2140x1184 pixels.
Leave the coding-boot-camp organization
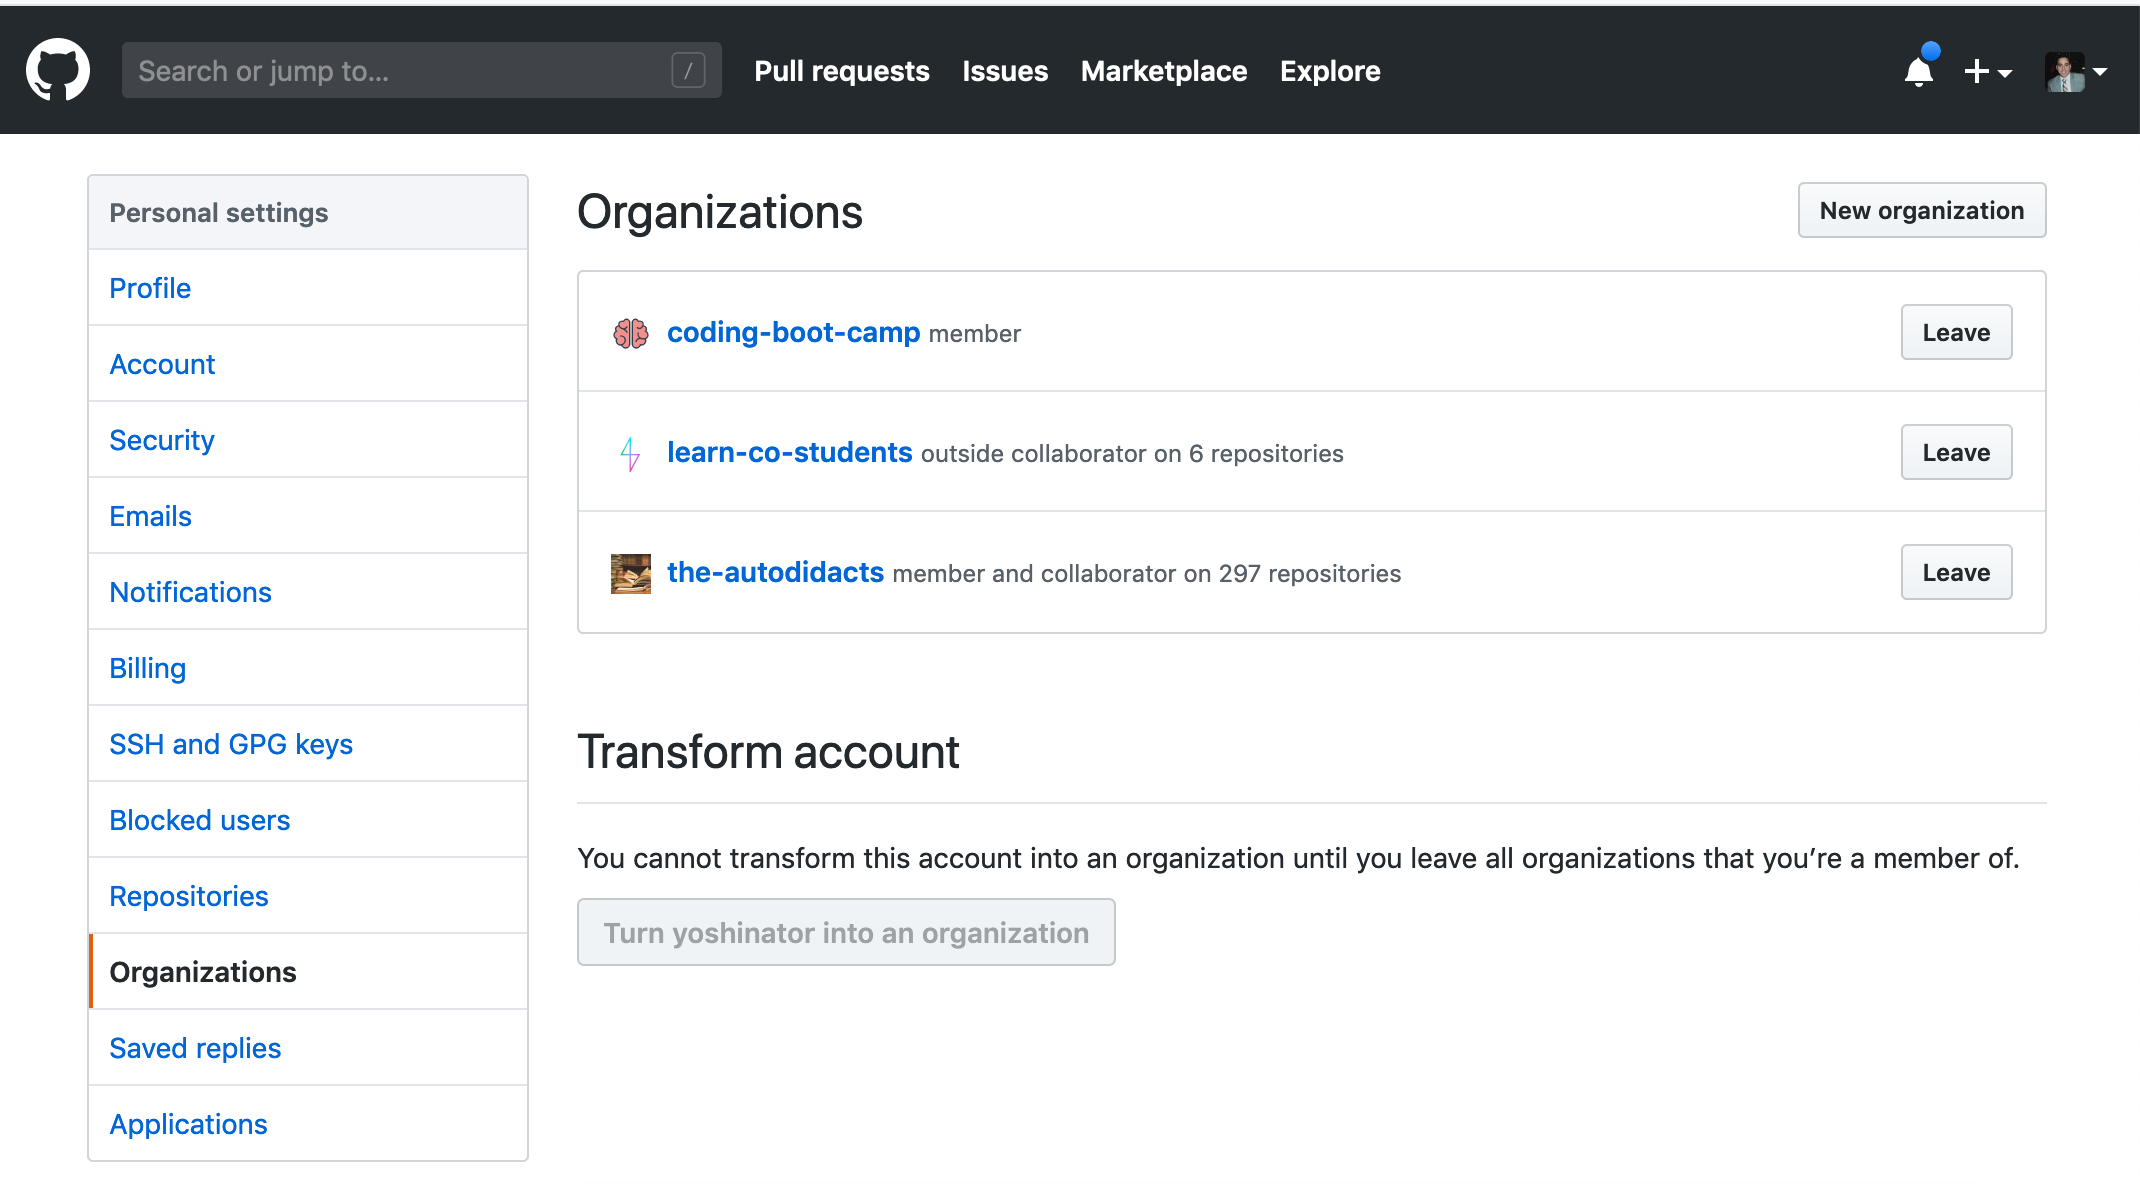(x=1955, y=332)
